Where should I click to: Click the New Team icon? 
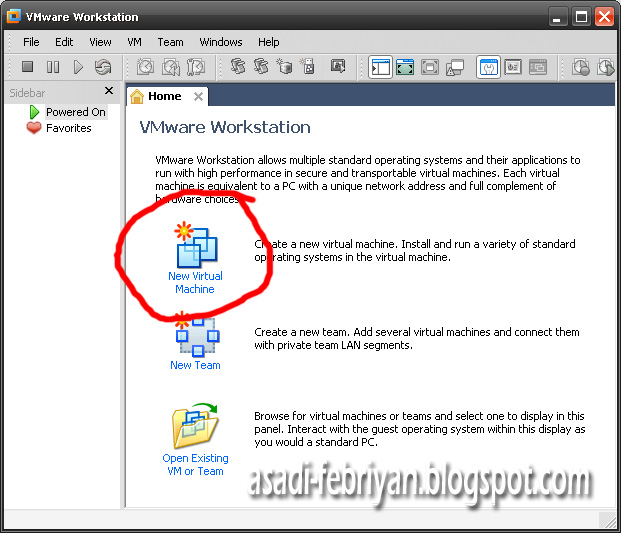click(196, 334)
